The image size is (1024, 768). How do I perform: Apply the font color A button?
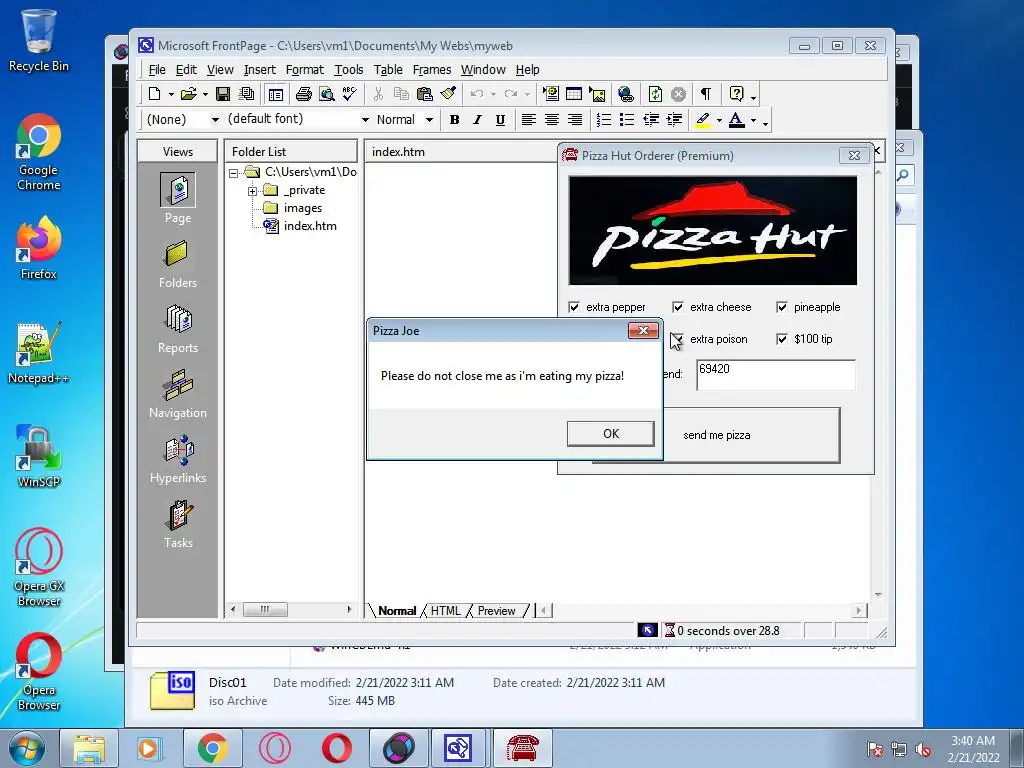737,120
